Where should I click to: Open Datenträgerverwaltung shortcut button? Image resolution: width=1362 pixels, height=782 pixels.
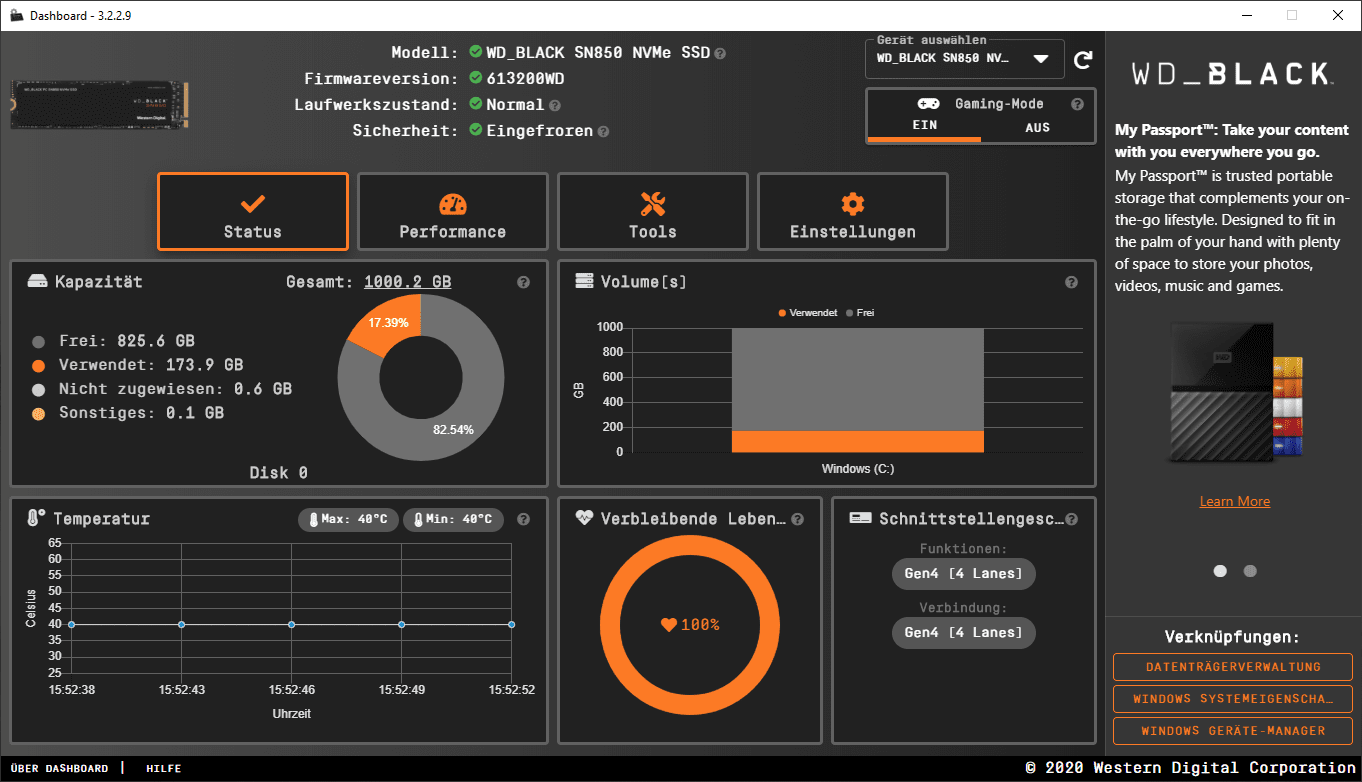tap(1233, 667)
